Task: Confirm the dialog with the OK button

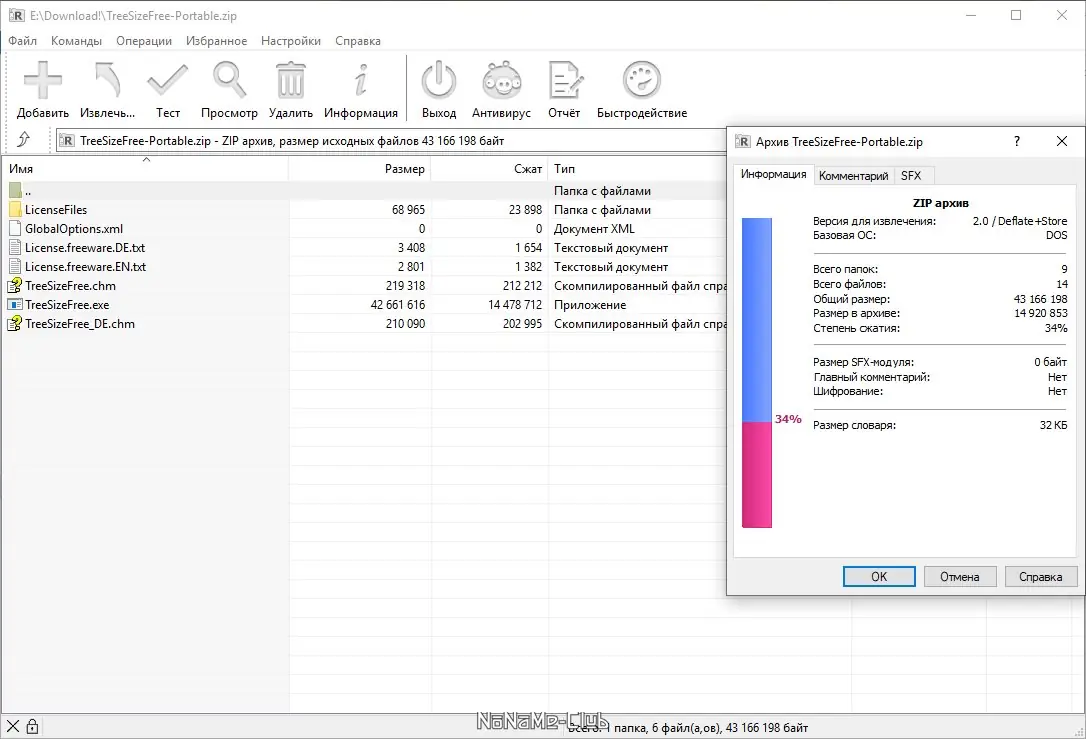Action: pyautogui.click(x=879, y=576)
